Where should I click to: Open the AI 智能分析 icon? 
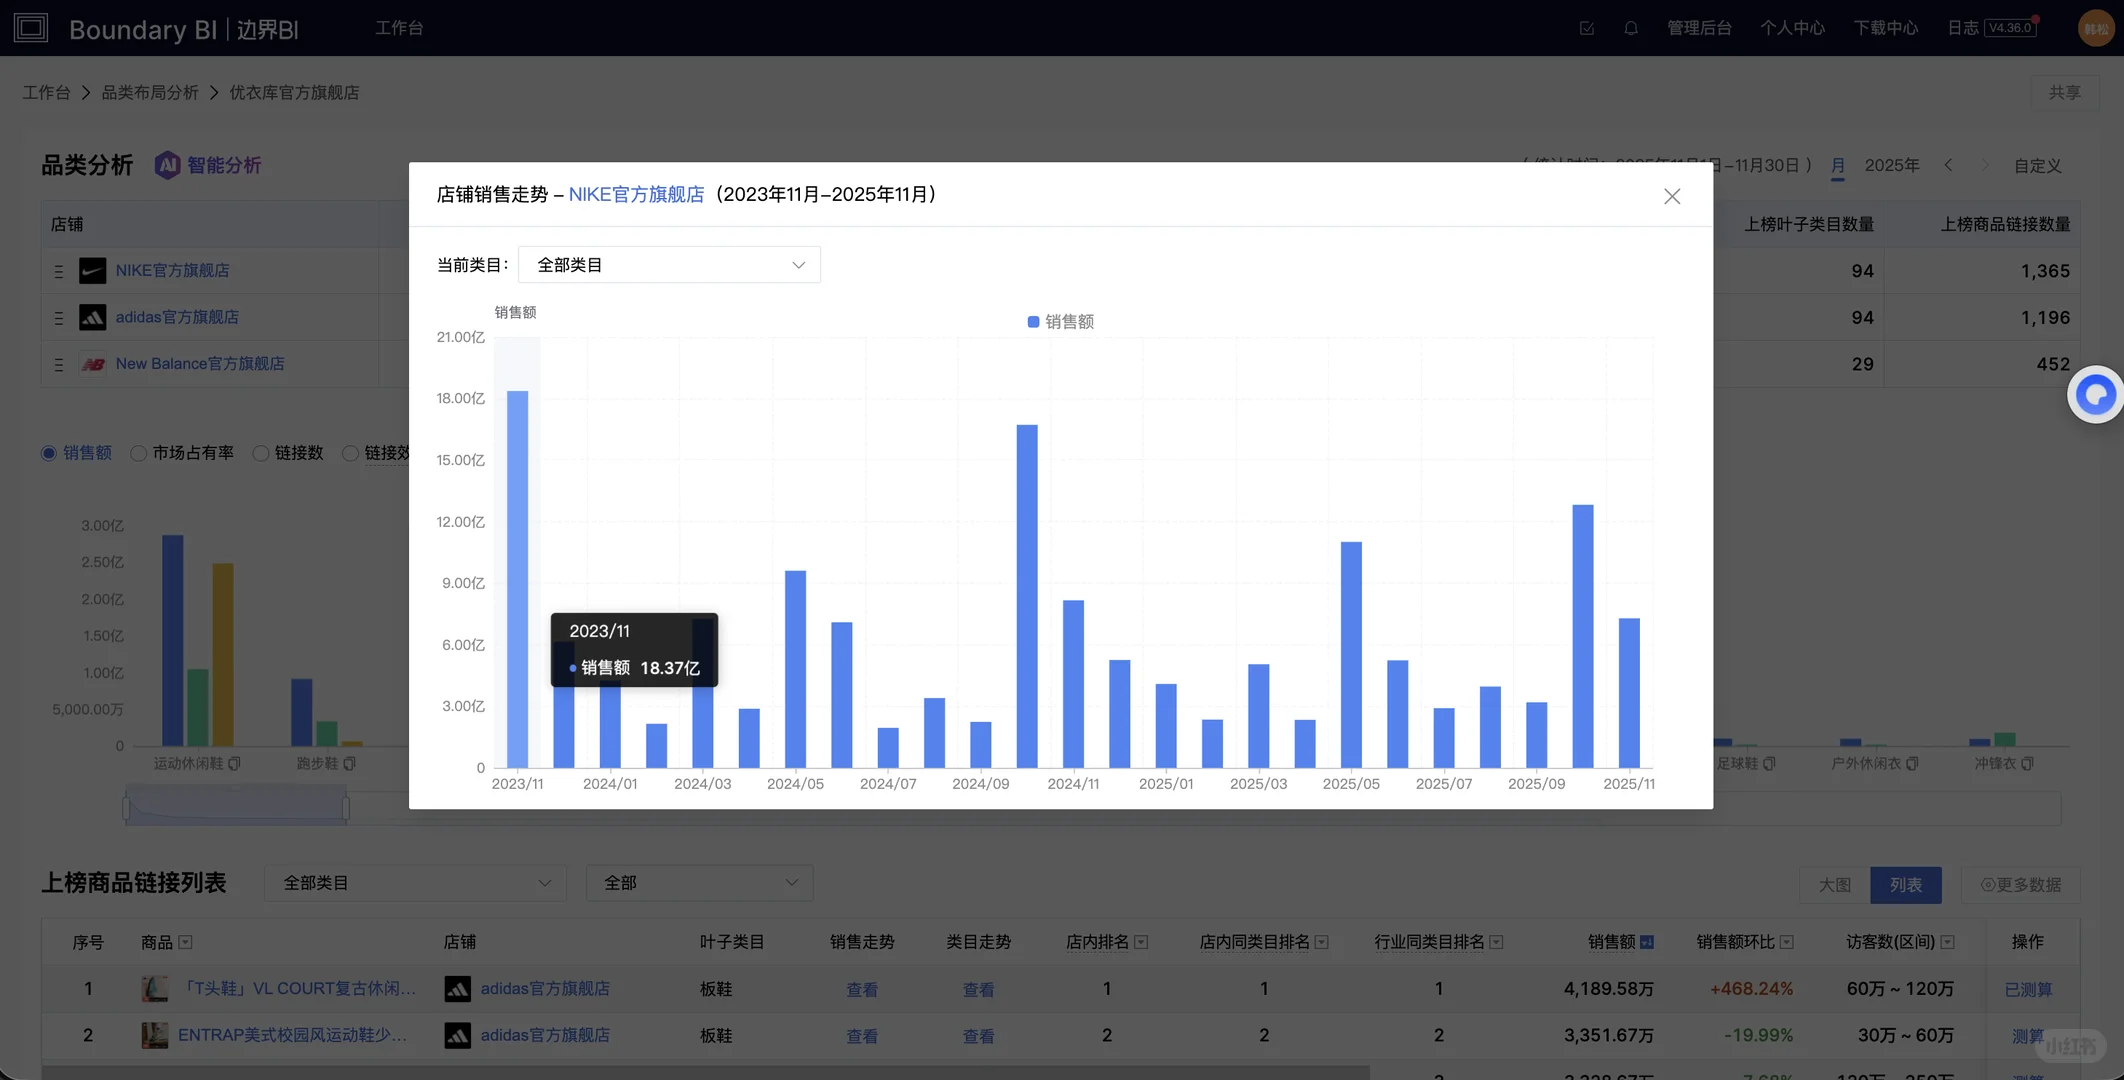pos(167,165)
